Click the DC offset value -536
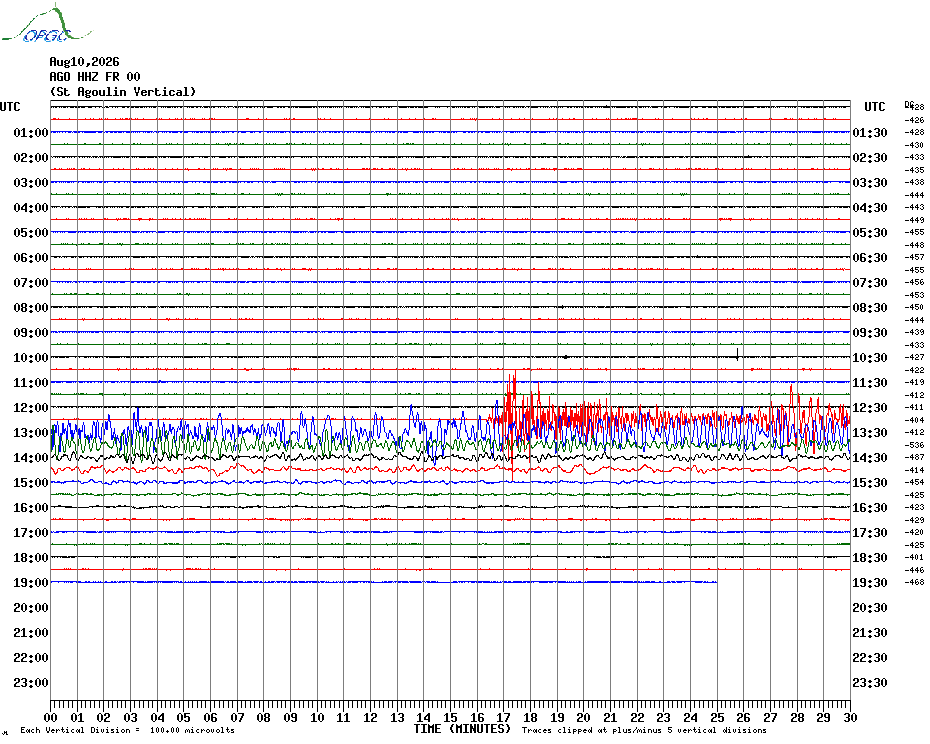Viewport: 930px width, 744px height. (x=915, y=445)
